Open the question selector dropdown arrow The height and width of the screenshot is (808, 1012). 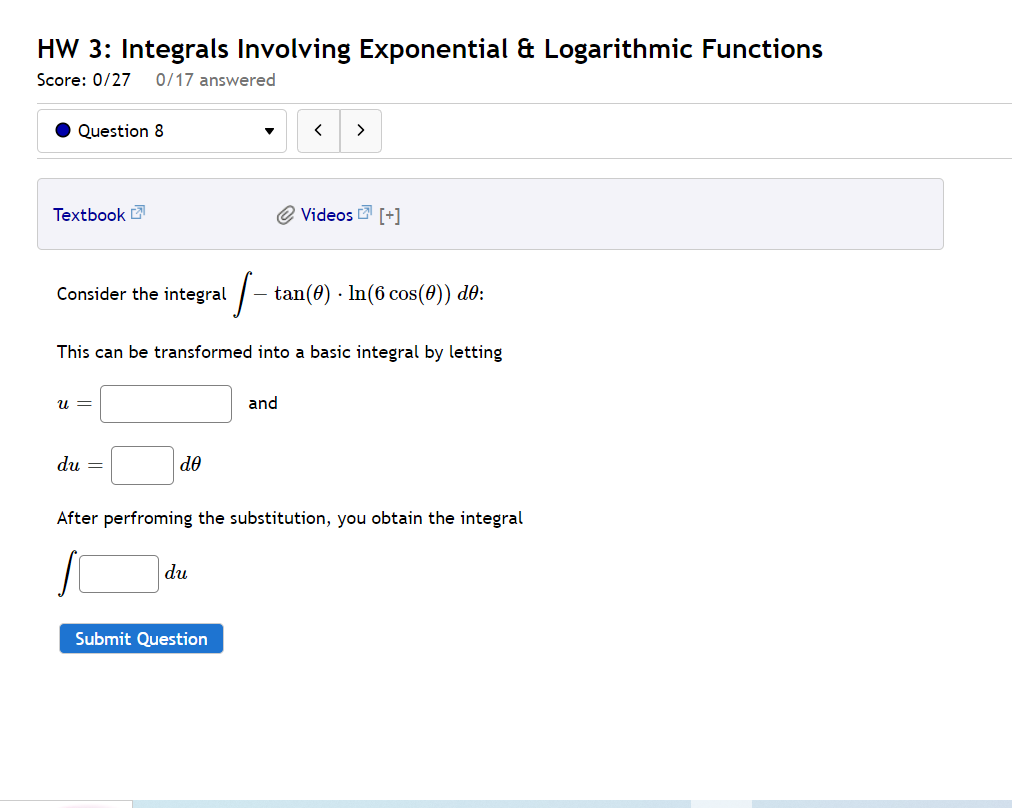268,131
